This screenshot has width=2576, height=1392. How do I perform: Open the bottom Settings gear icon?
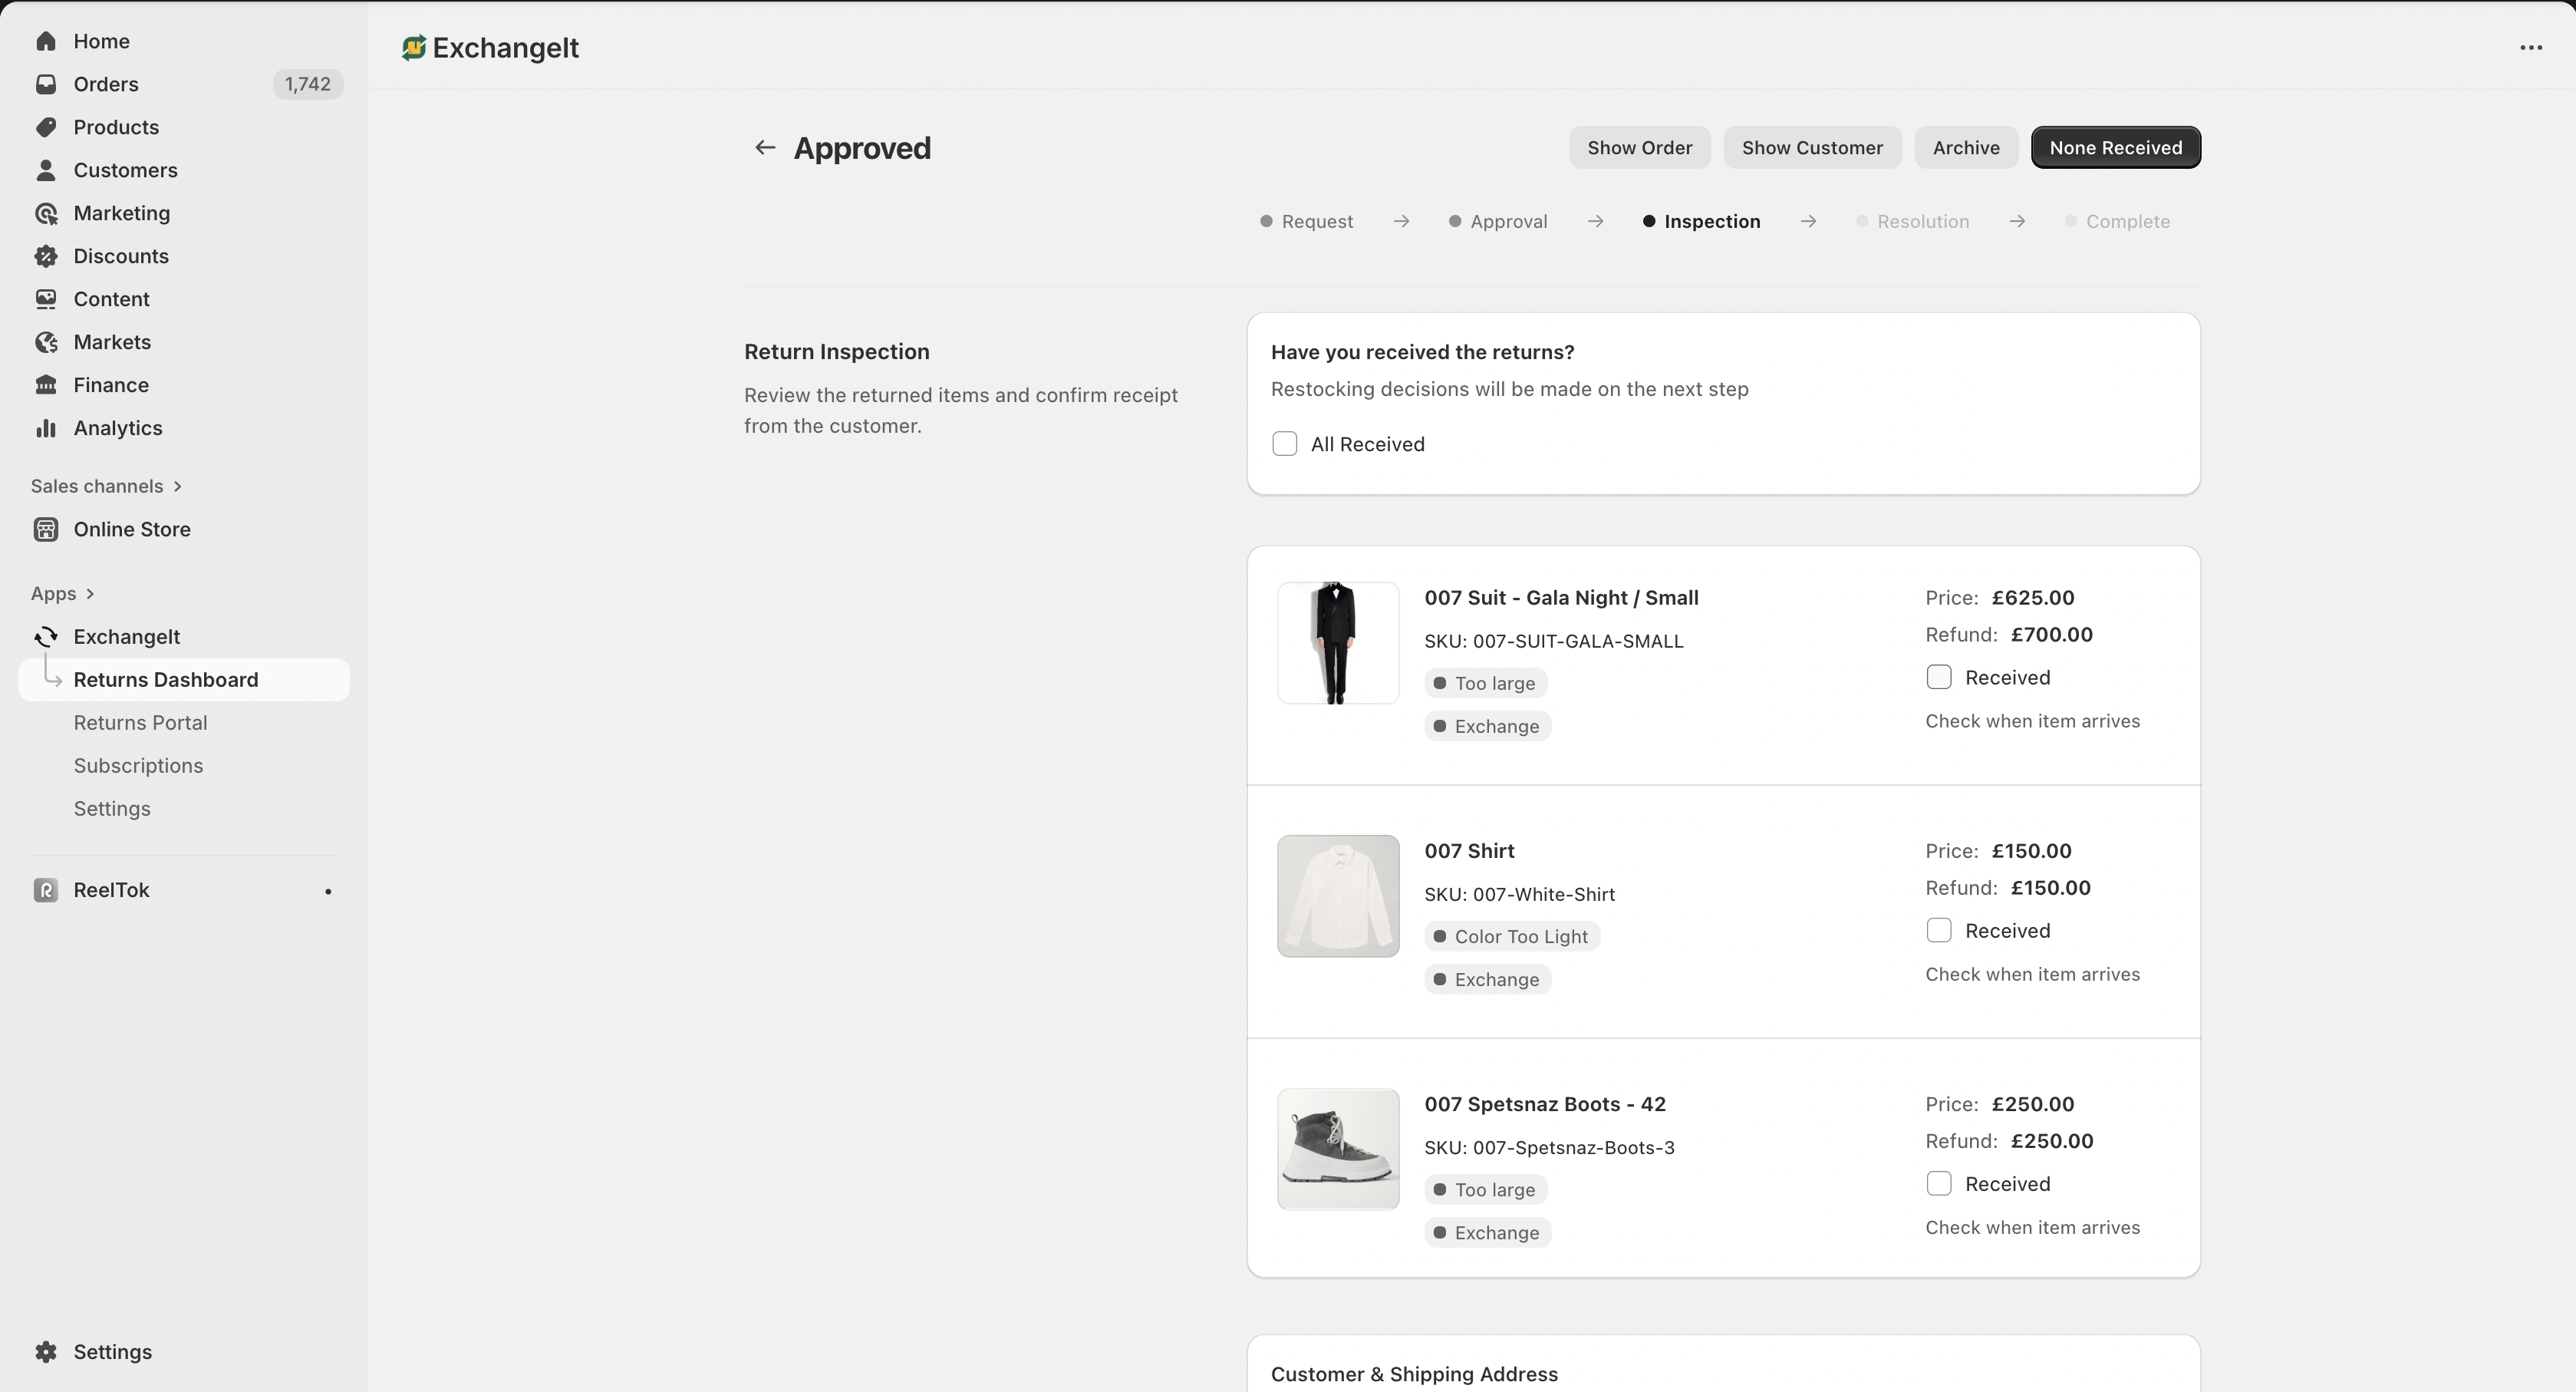coord(46,1352)
